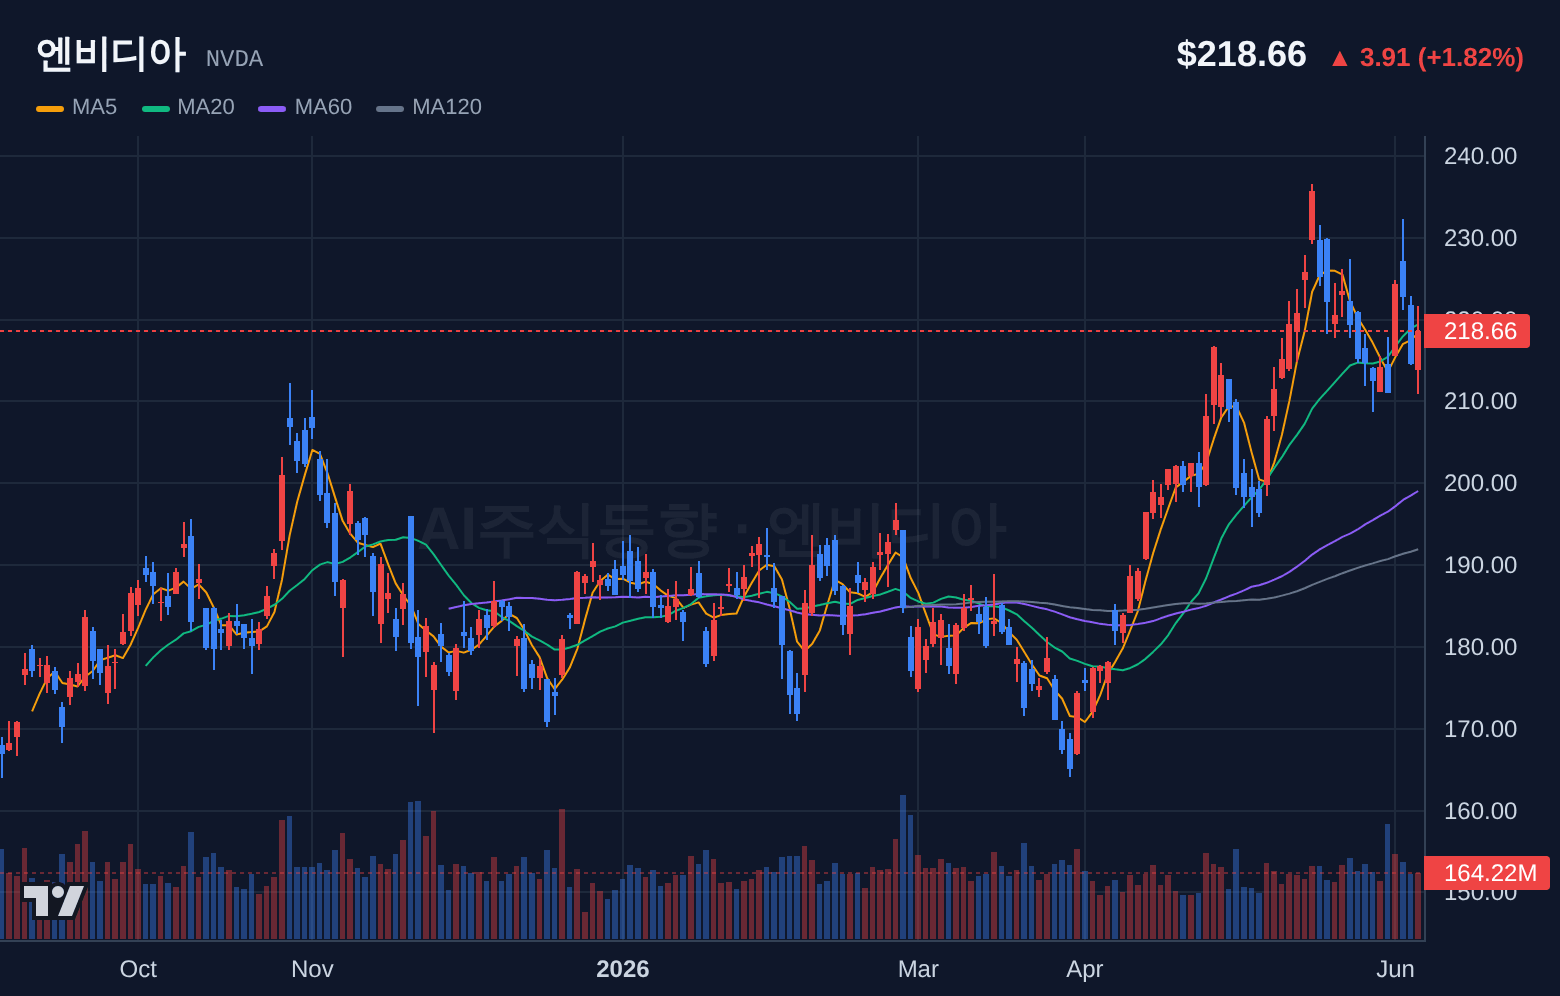1560x996 pixels.
Task: Click the red up-triangle change indicator
Action: point(1340,59)
